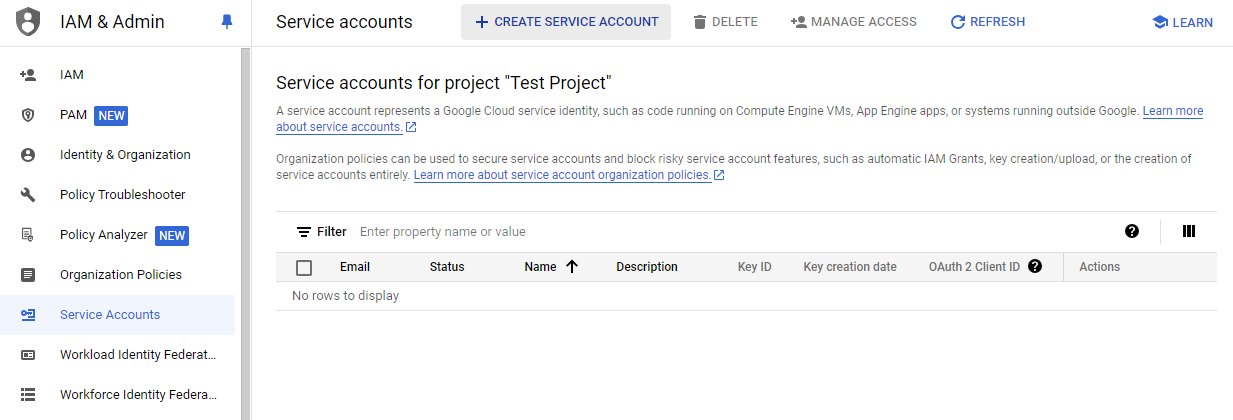Select Policy Analyzer in the sidebar
The width and height of the screenshot is (1233, 420).
pos(103,235)
